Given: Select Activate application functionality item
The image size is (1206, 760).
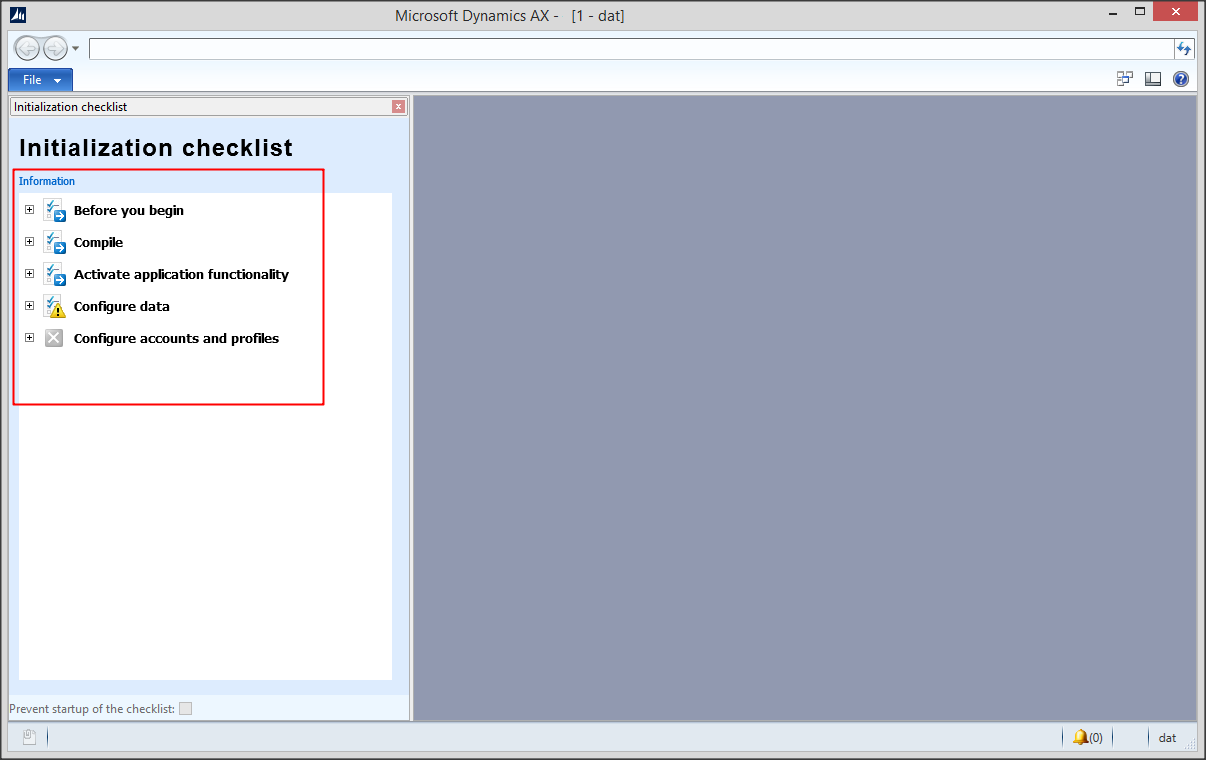Looking at the screenshot, I should pyautogui.click(x=181, y=274).
